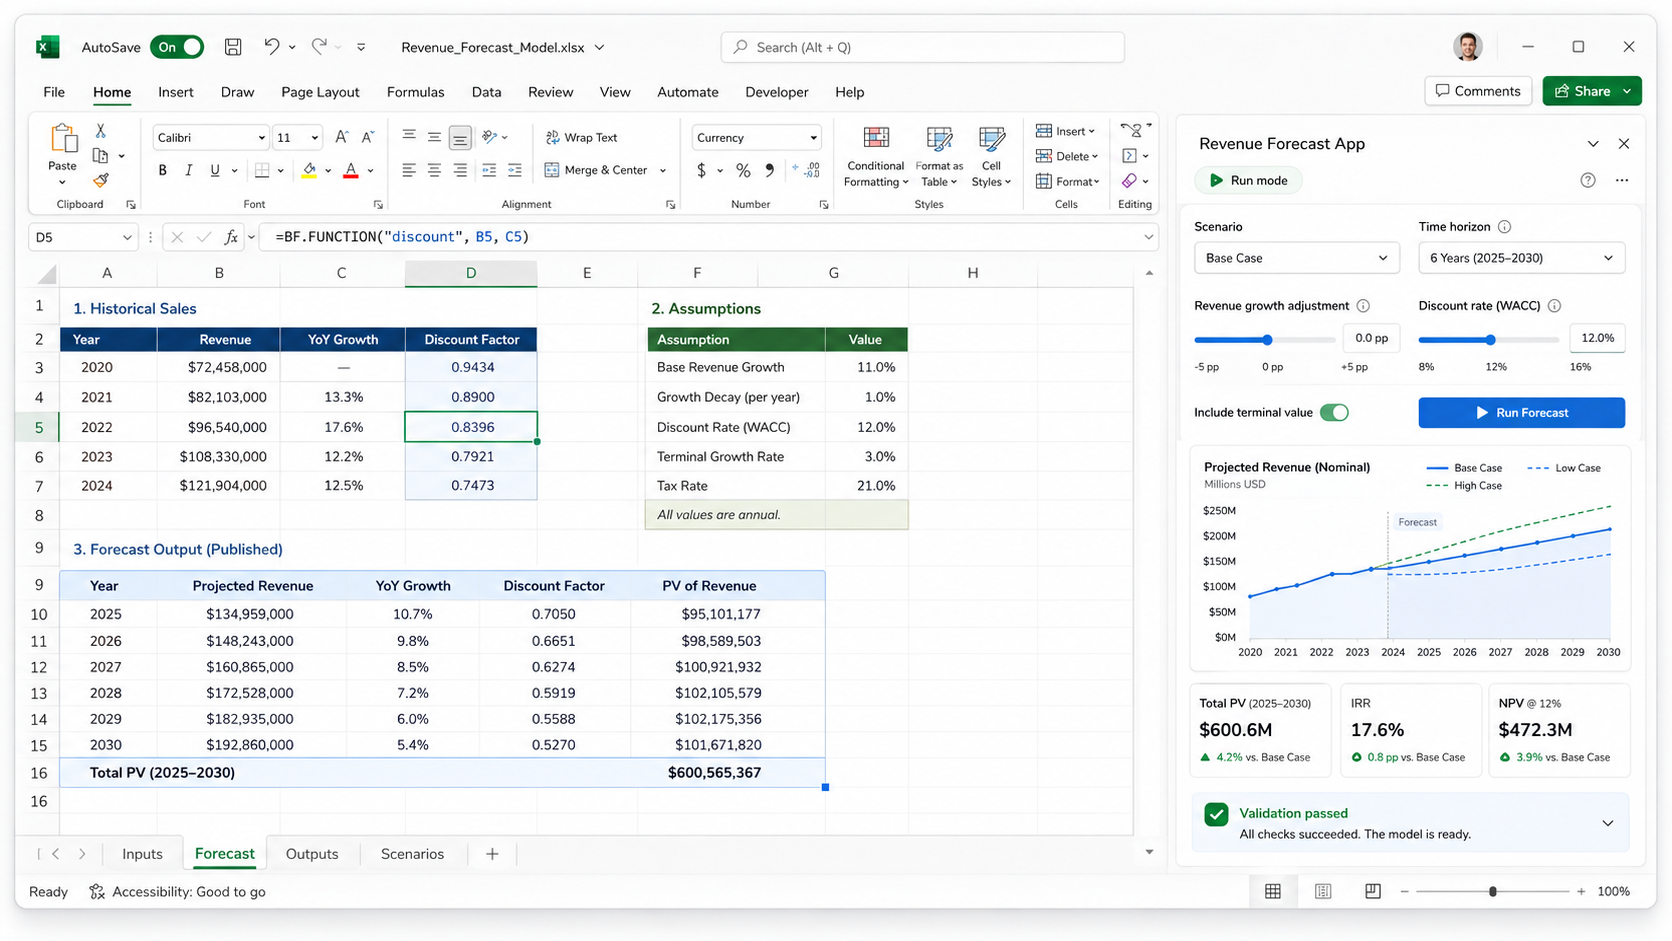Open the Name Box D5 dropdown

click(x=127, y=237)
